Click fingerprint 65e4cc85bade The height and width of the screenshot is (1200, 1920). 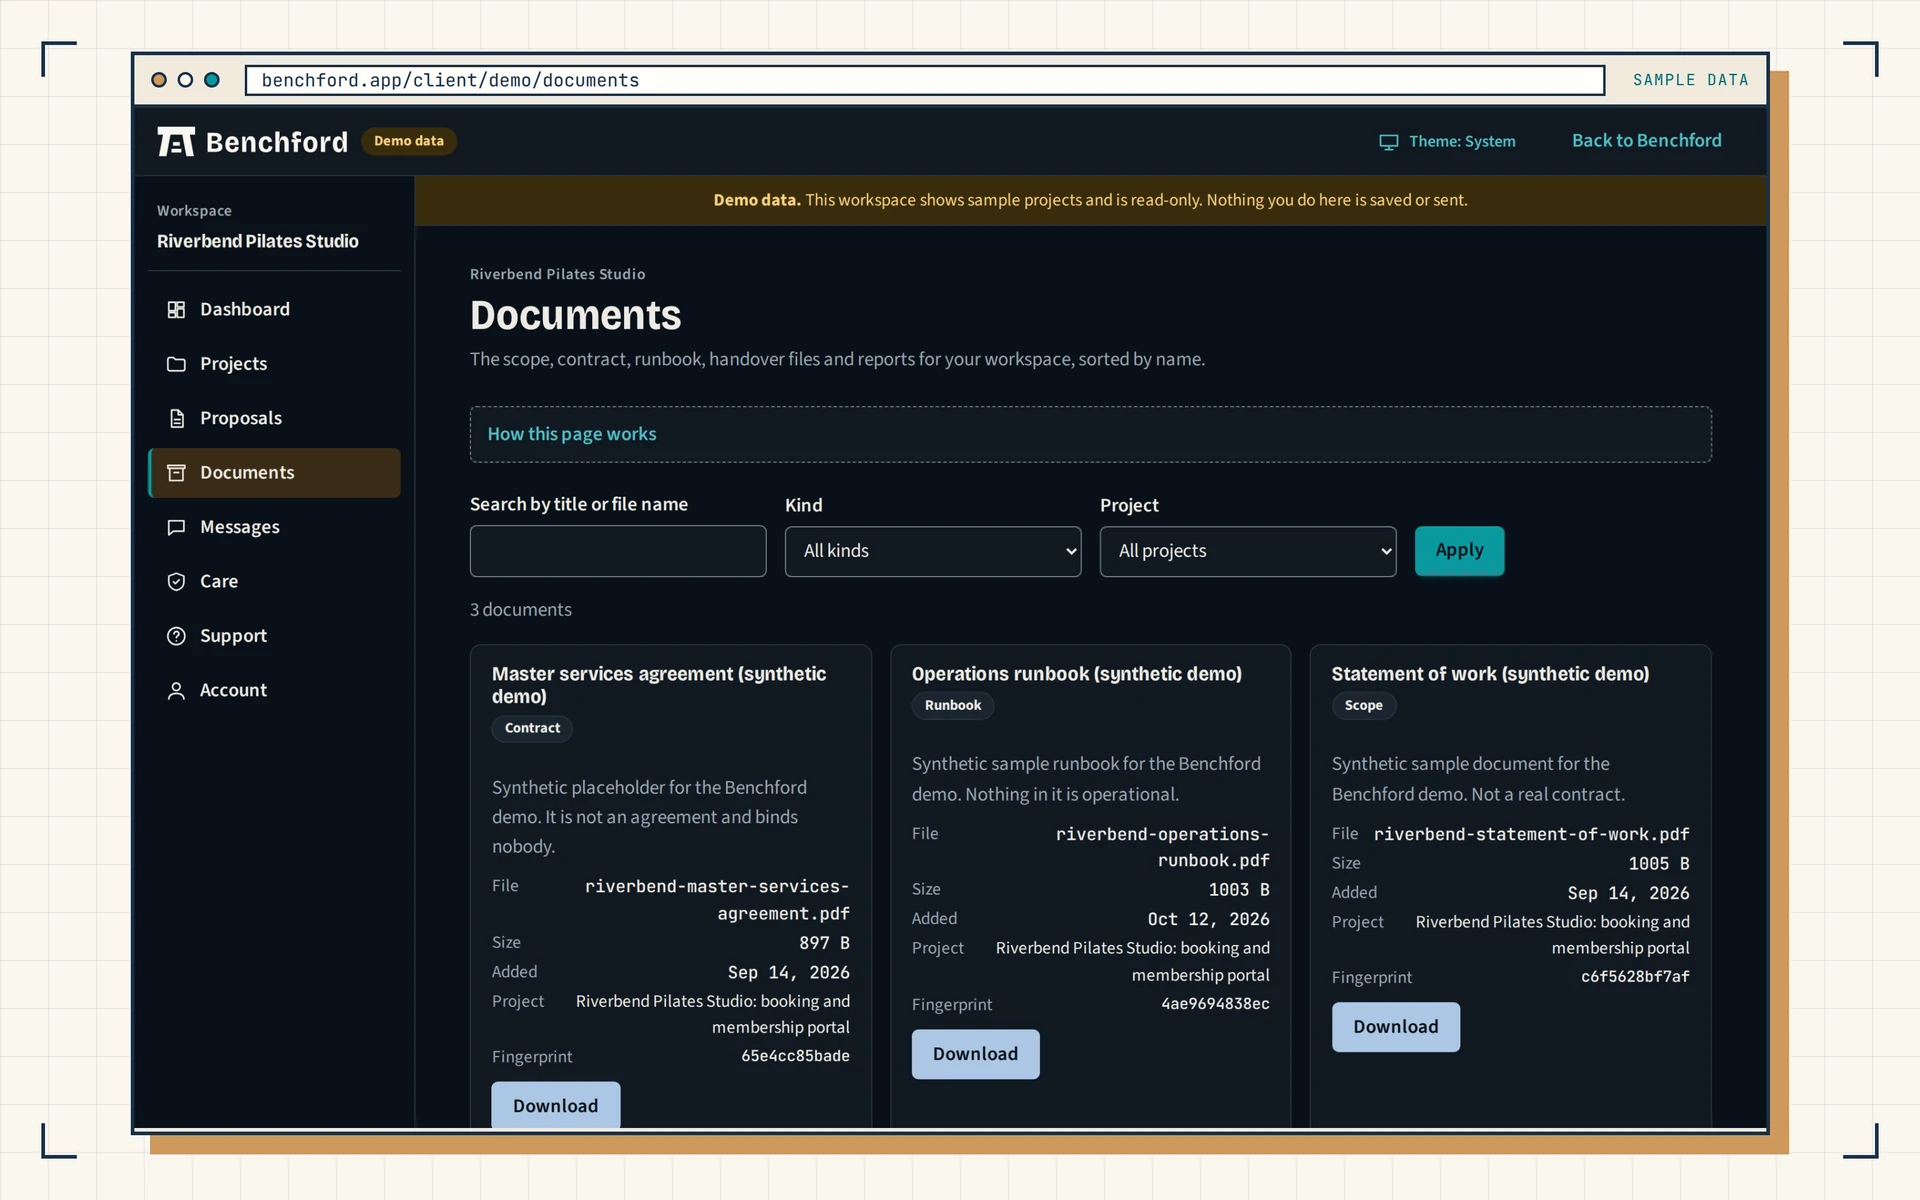795,1056
